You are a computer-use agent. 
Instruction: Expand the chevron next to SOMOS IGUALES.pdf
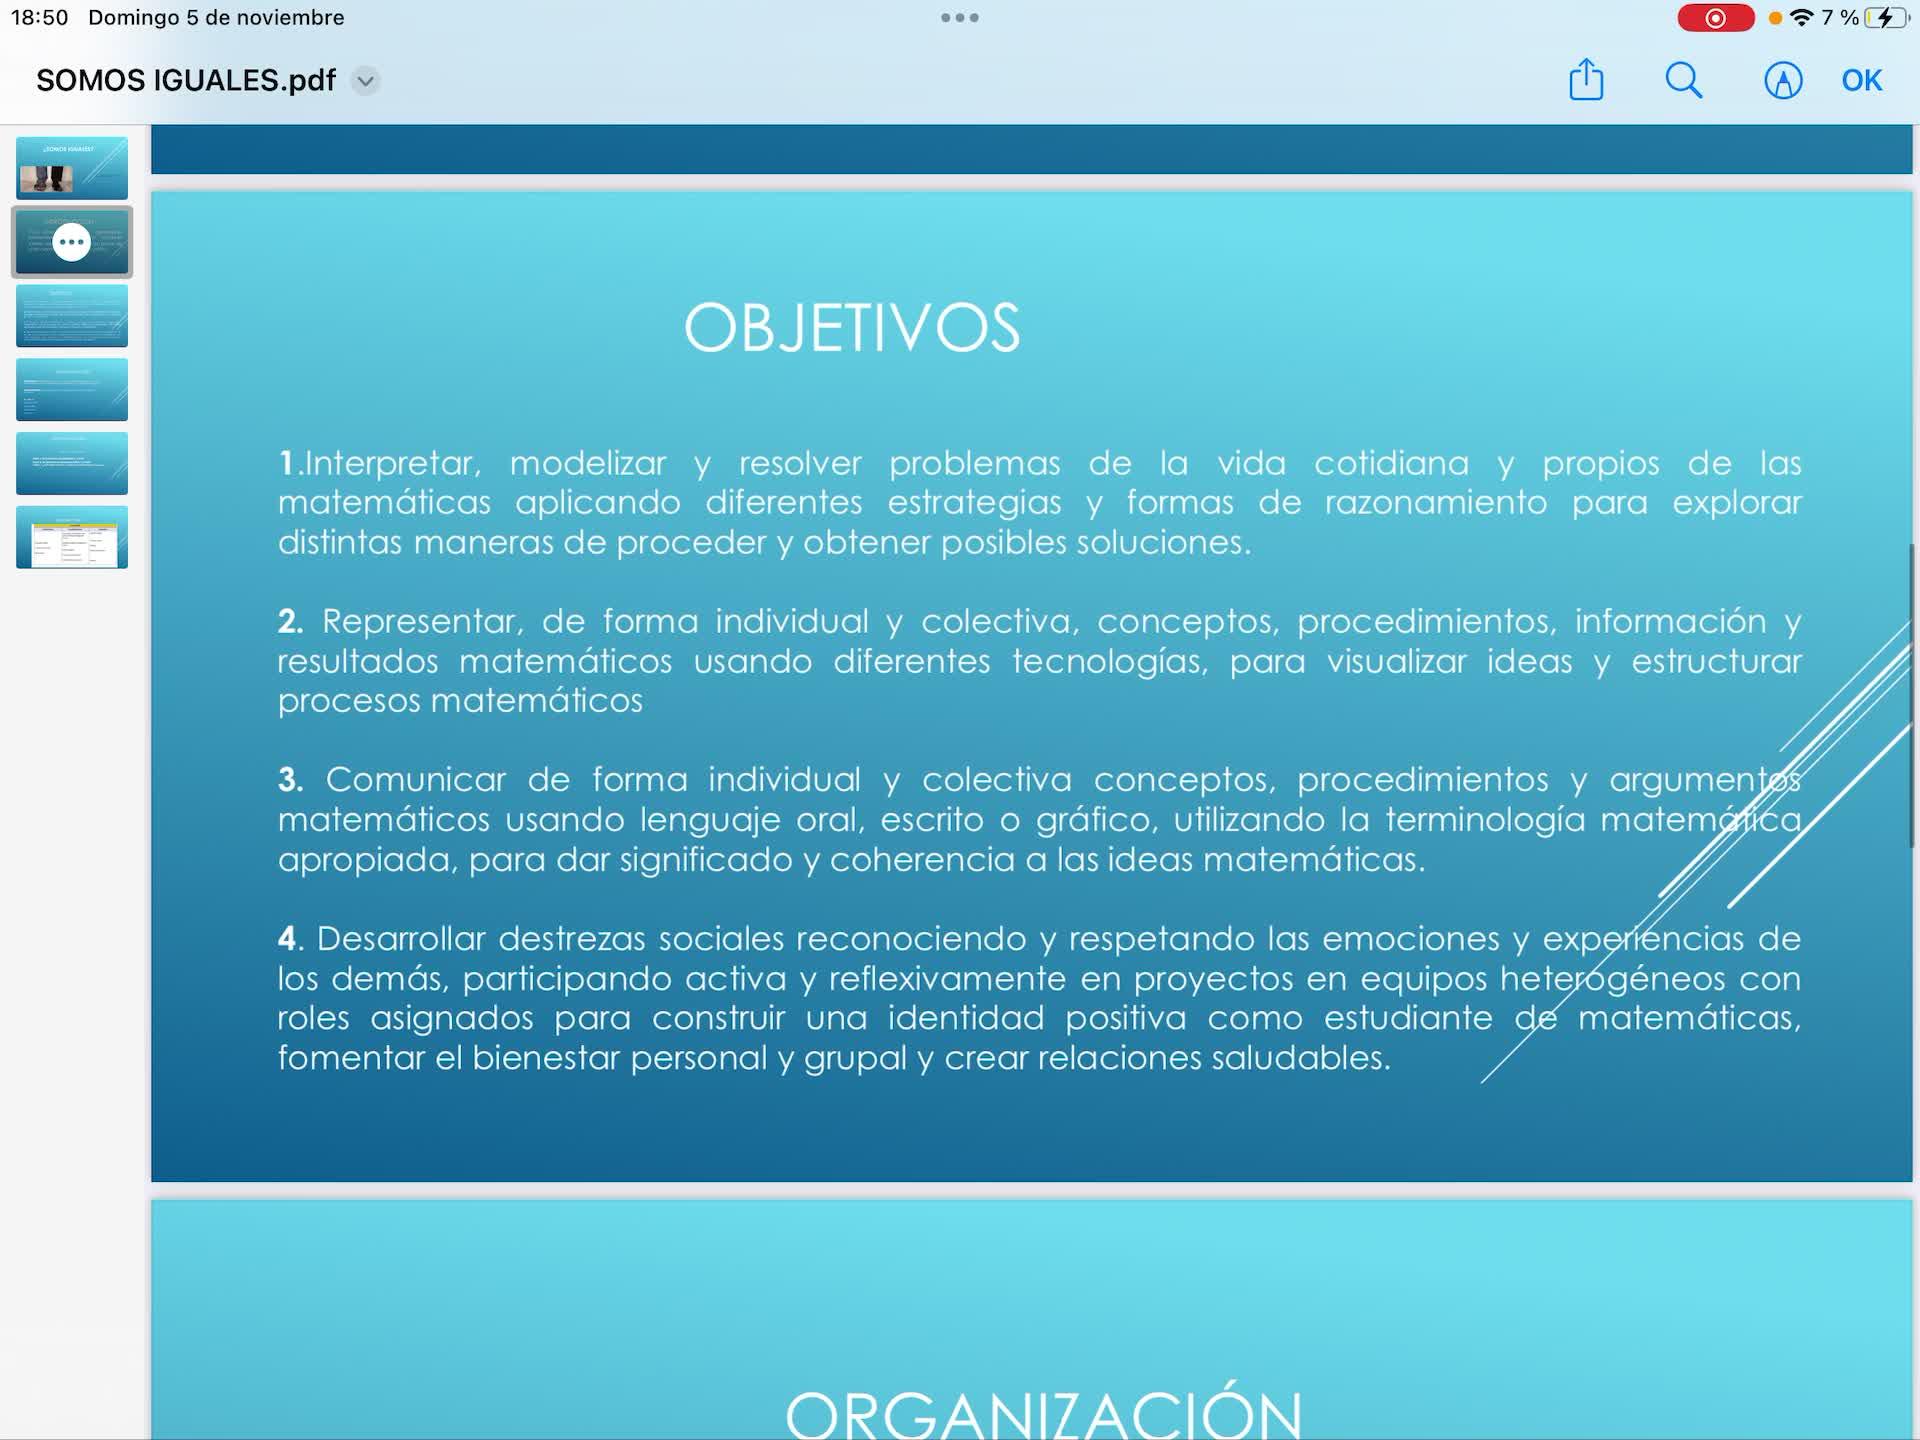click(x=366, y=80)
